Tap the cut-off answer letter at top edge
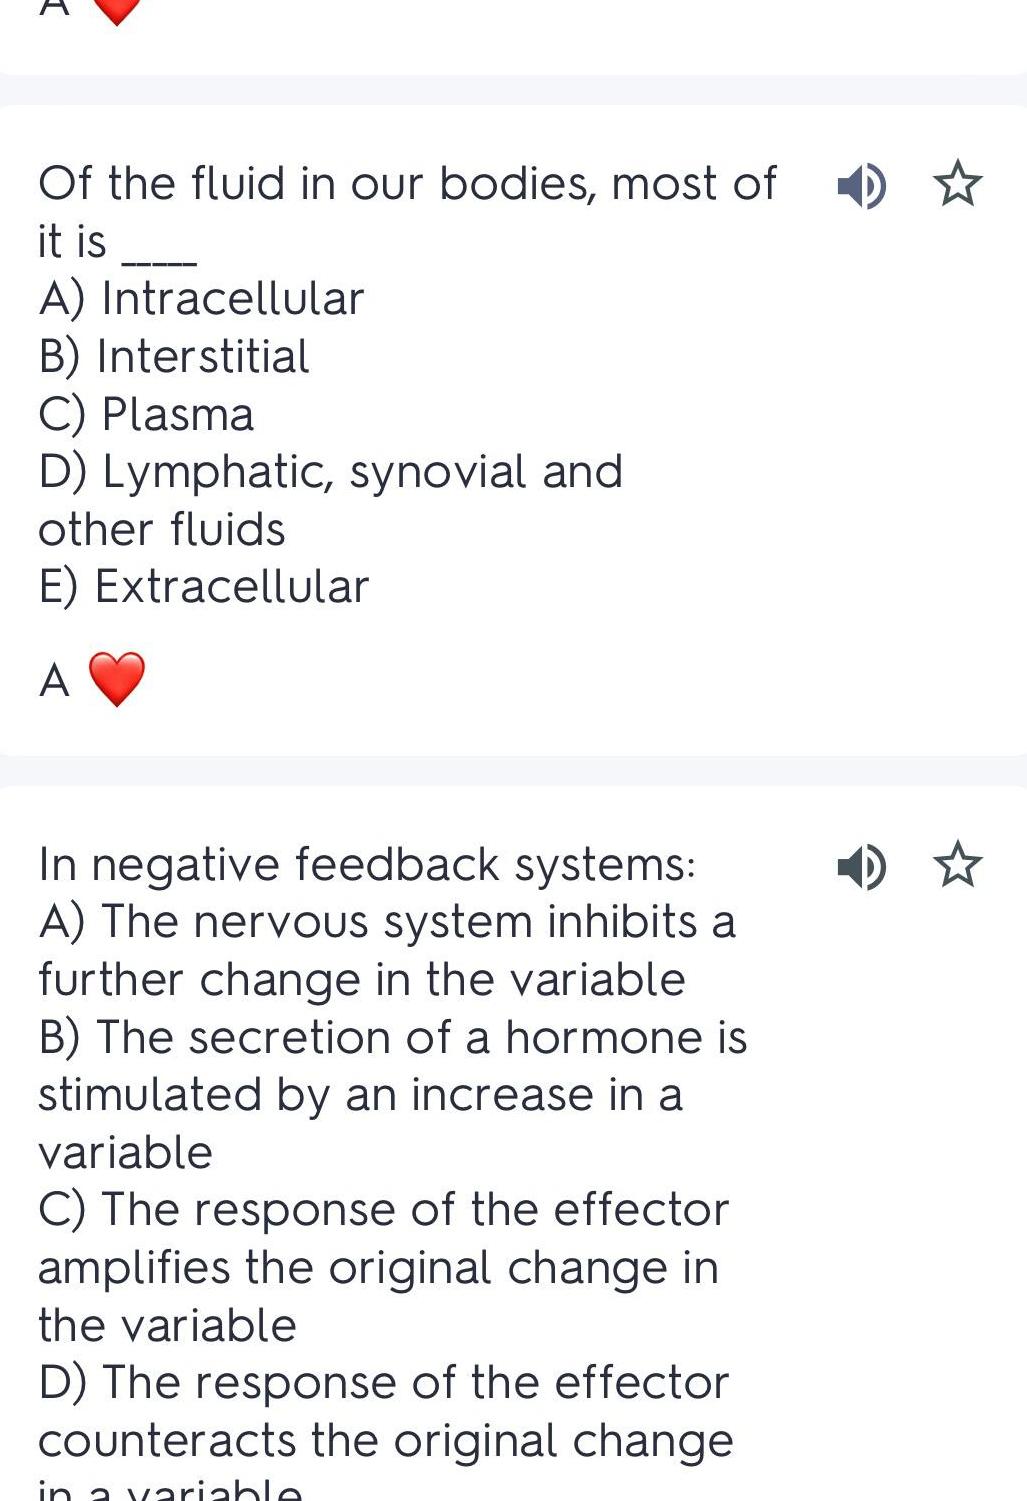Image resolution: width=1027 pixels, height=1501 pixels. tap(54, 6)
